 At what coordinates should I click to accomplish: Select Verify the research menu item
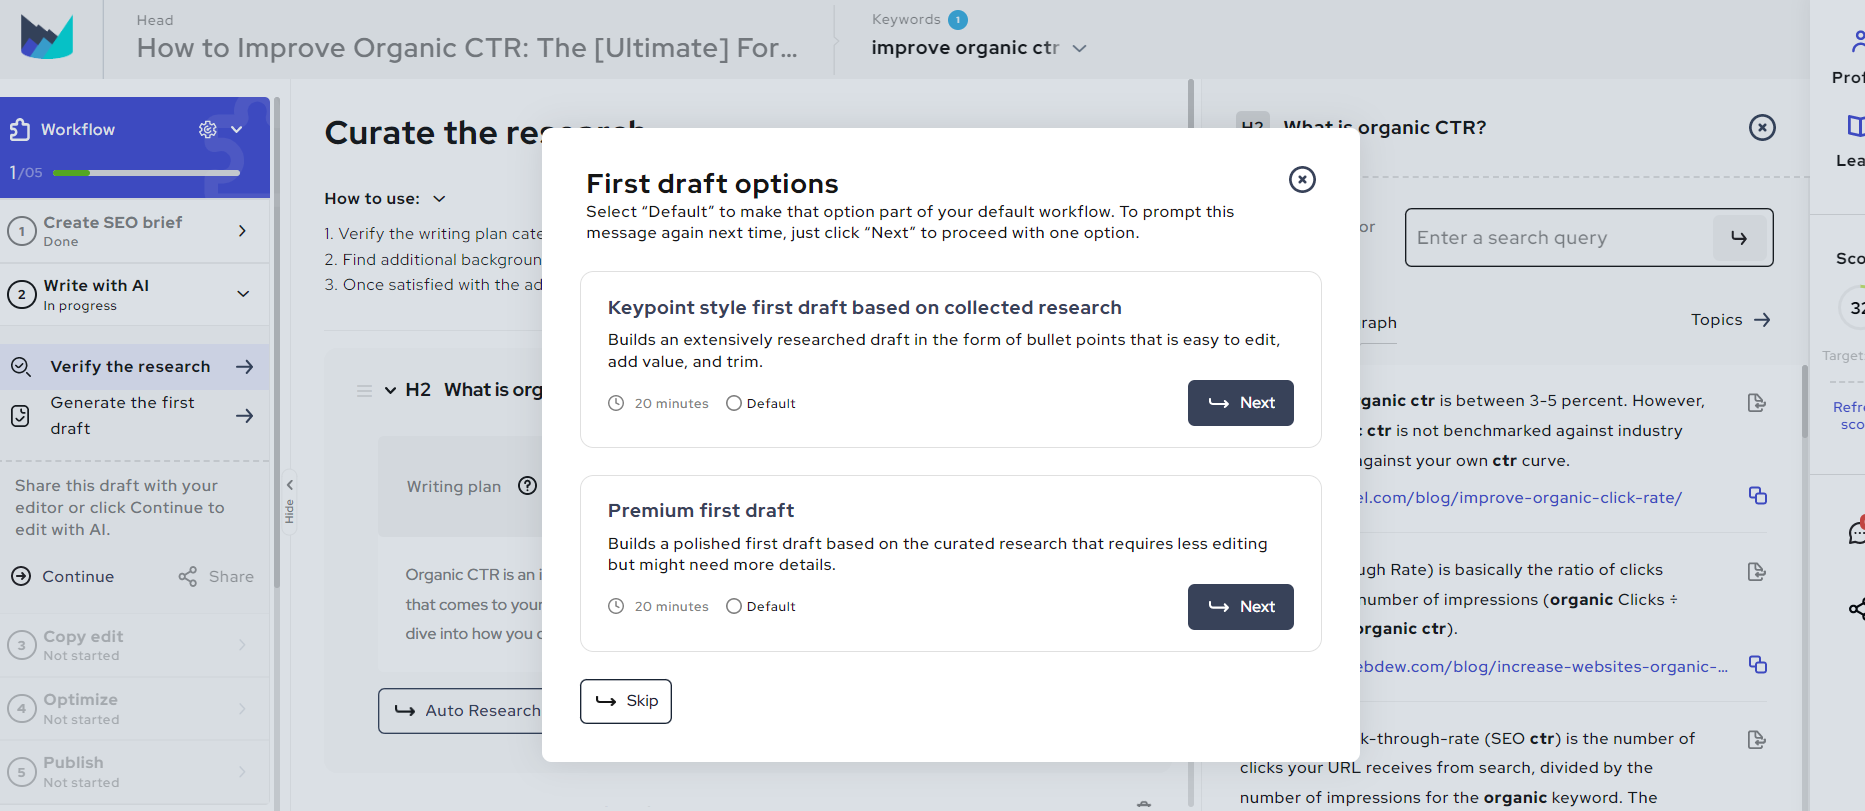[x=133, y=367]
